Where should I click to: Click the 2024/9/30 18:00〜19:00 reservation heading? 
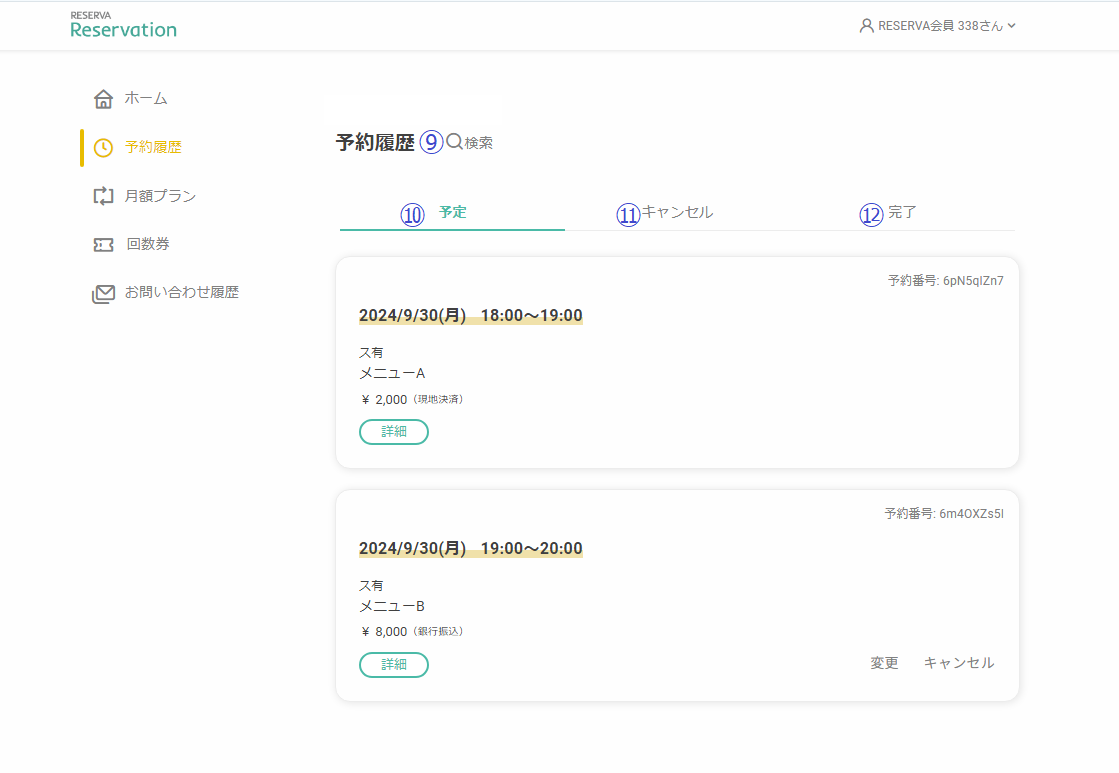point(470,315)
